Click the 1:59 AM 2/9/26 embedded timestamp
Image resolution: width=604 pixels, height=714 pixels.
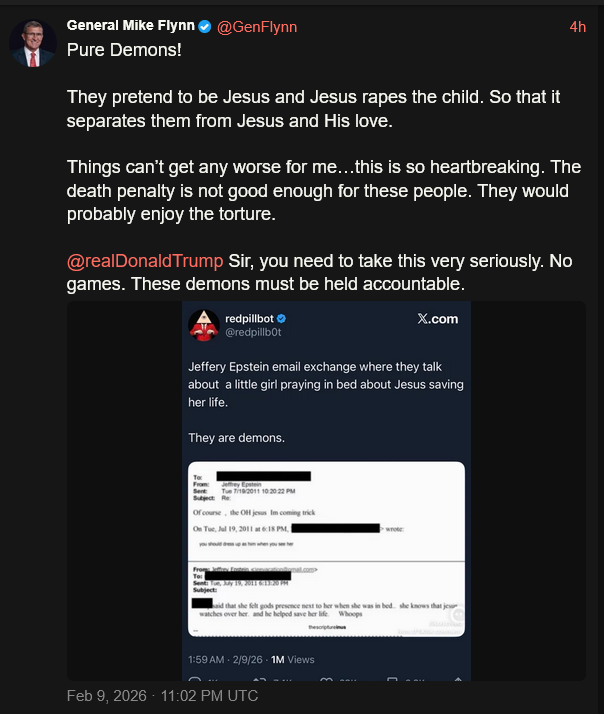coord(226,659)
